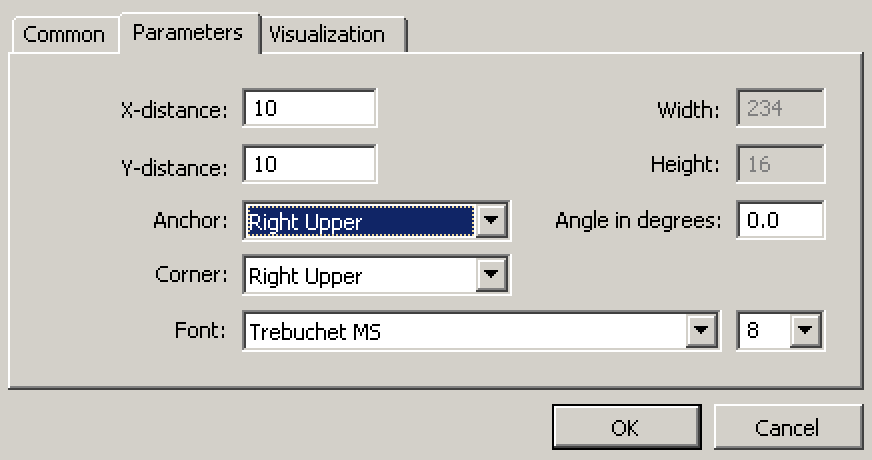Click the Angle in degrees label
872x460 pixels.
(x=638, y=221)
